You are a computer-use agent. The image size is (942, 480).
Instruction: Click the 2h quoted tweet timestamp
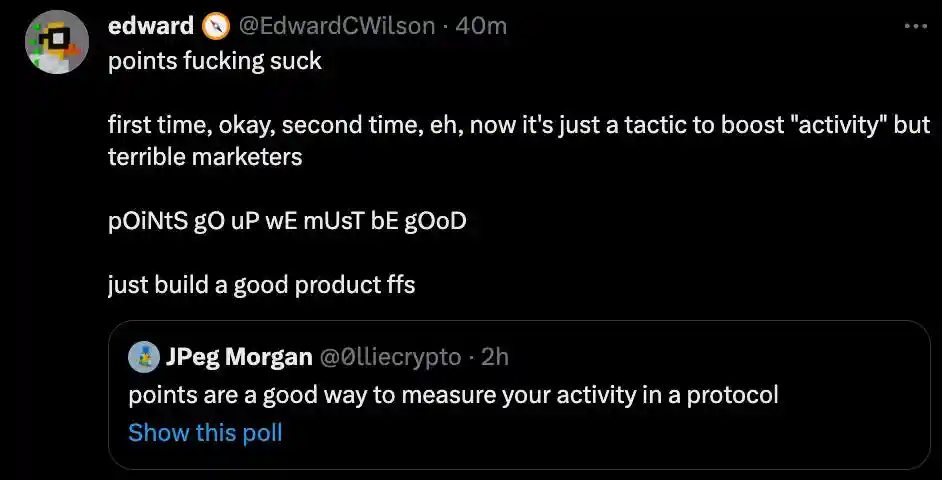494,357
